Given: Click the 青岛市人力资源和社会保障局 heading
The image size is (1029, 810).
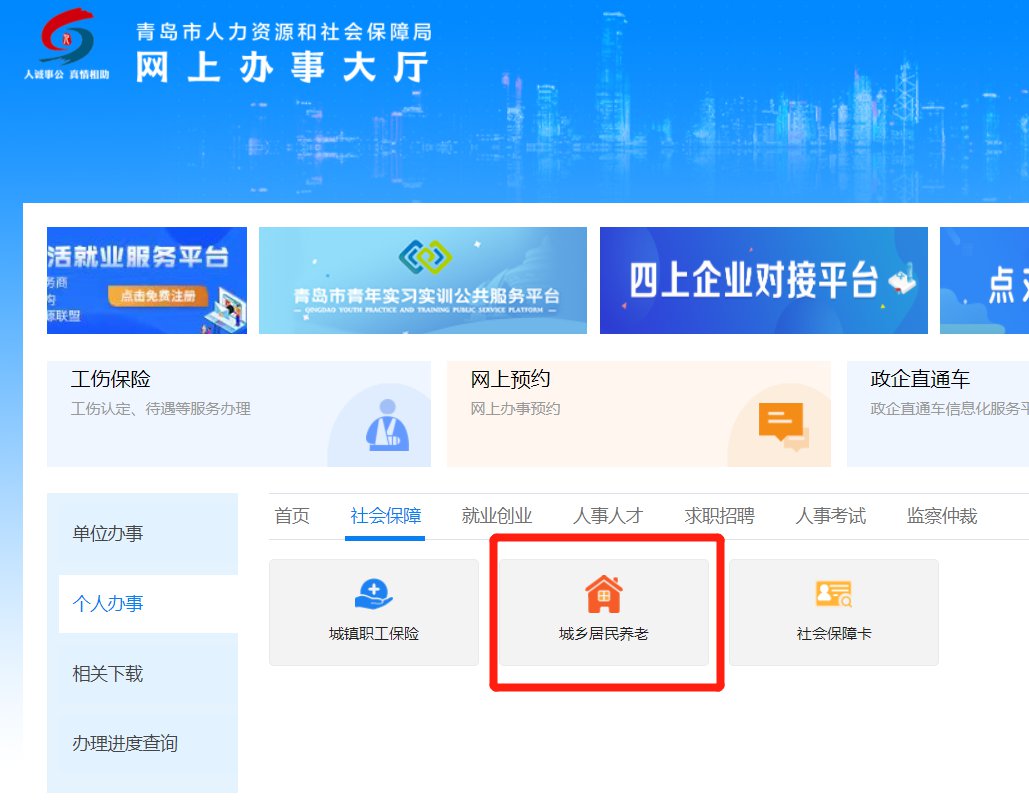Looking at the screenshot, I should pos(284,32).
